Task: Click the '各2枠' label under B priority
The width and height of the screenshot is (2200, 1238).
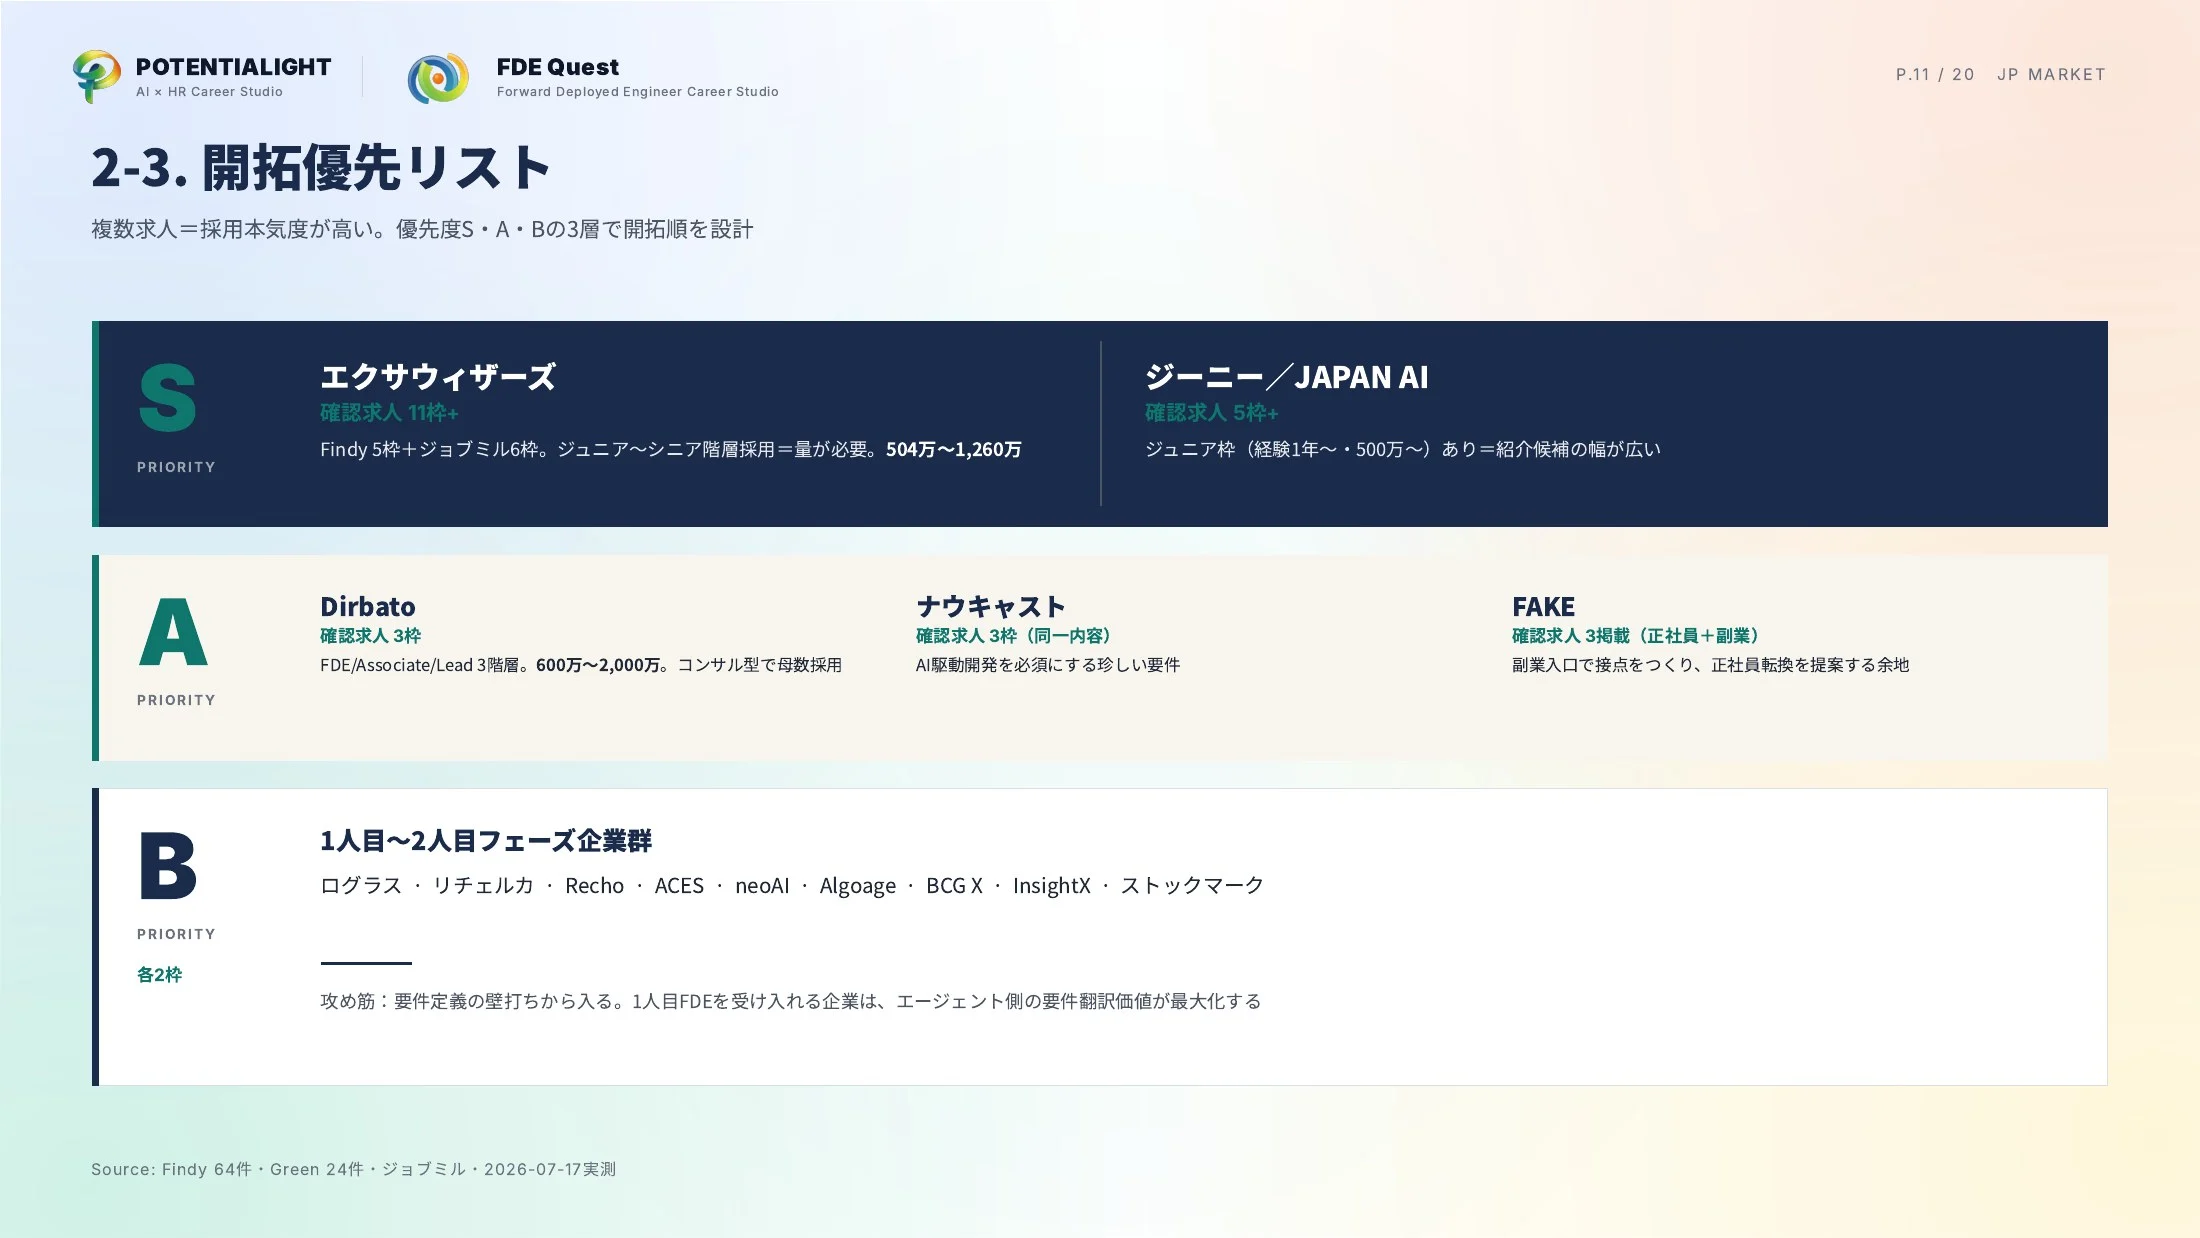Action: [x=160, y=975]
